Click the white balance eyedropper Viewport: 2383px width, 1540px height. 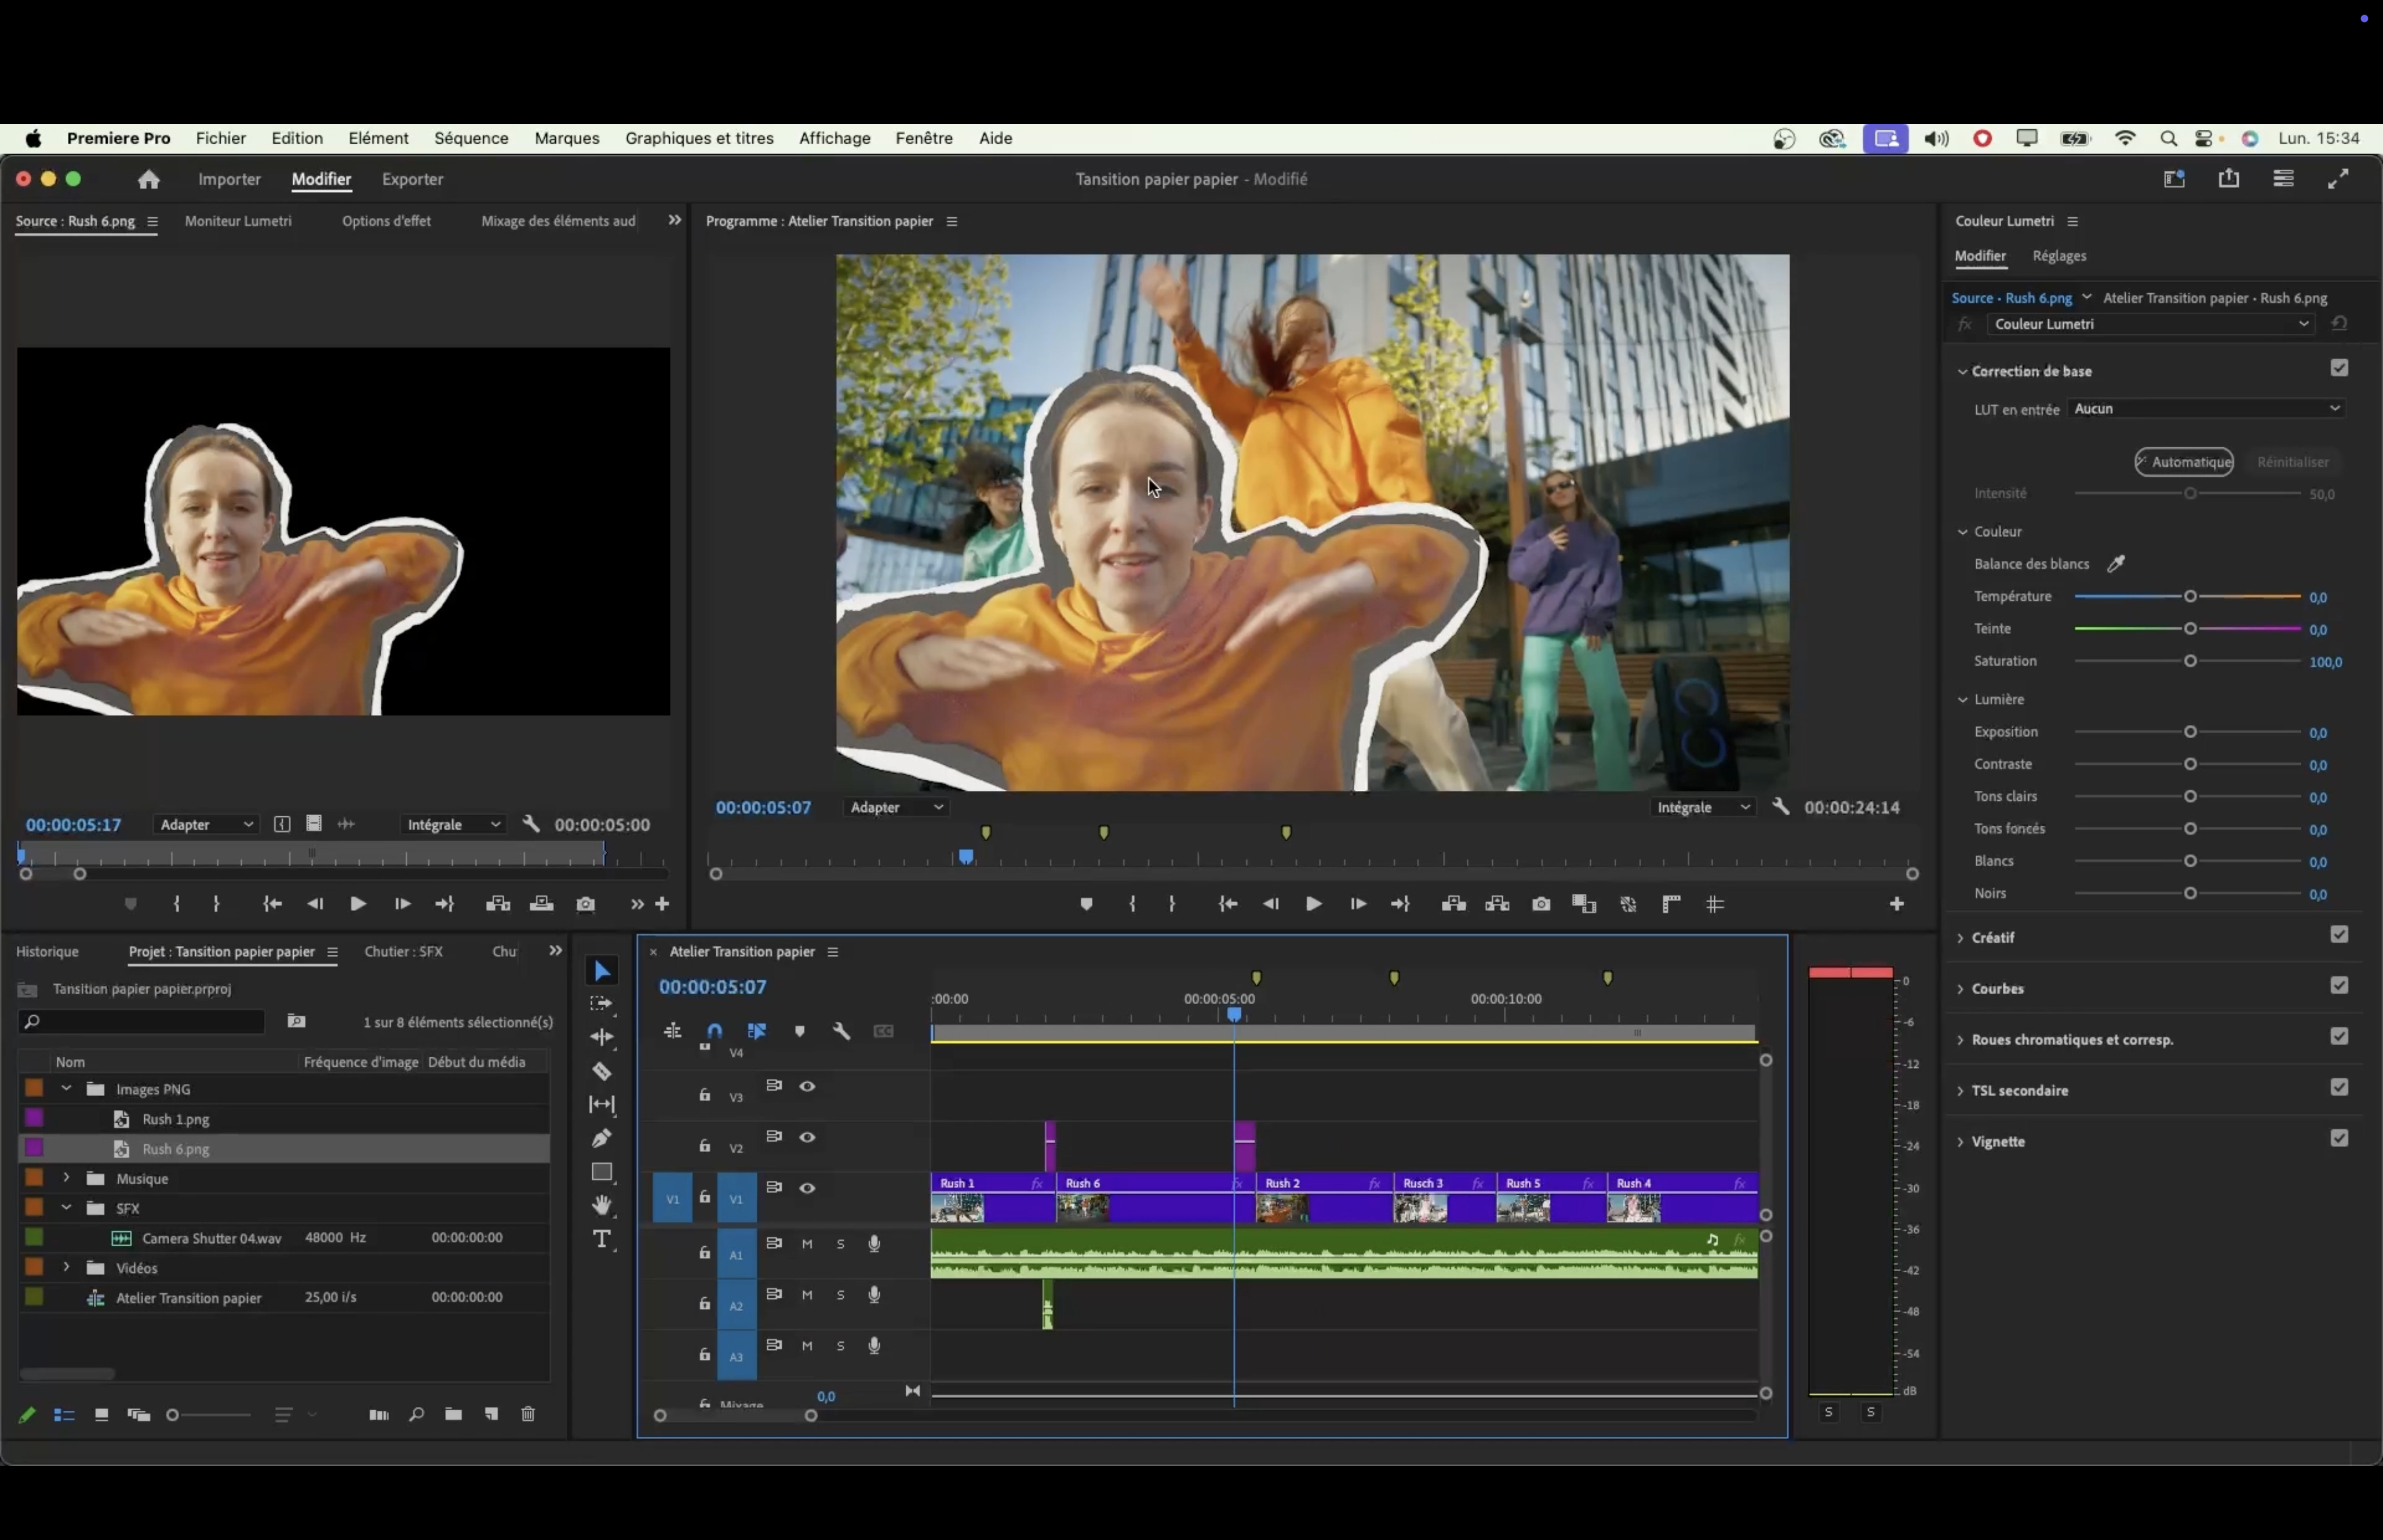[2116, 564]
